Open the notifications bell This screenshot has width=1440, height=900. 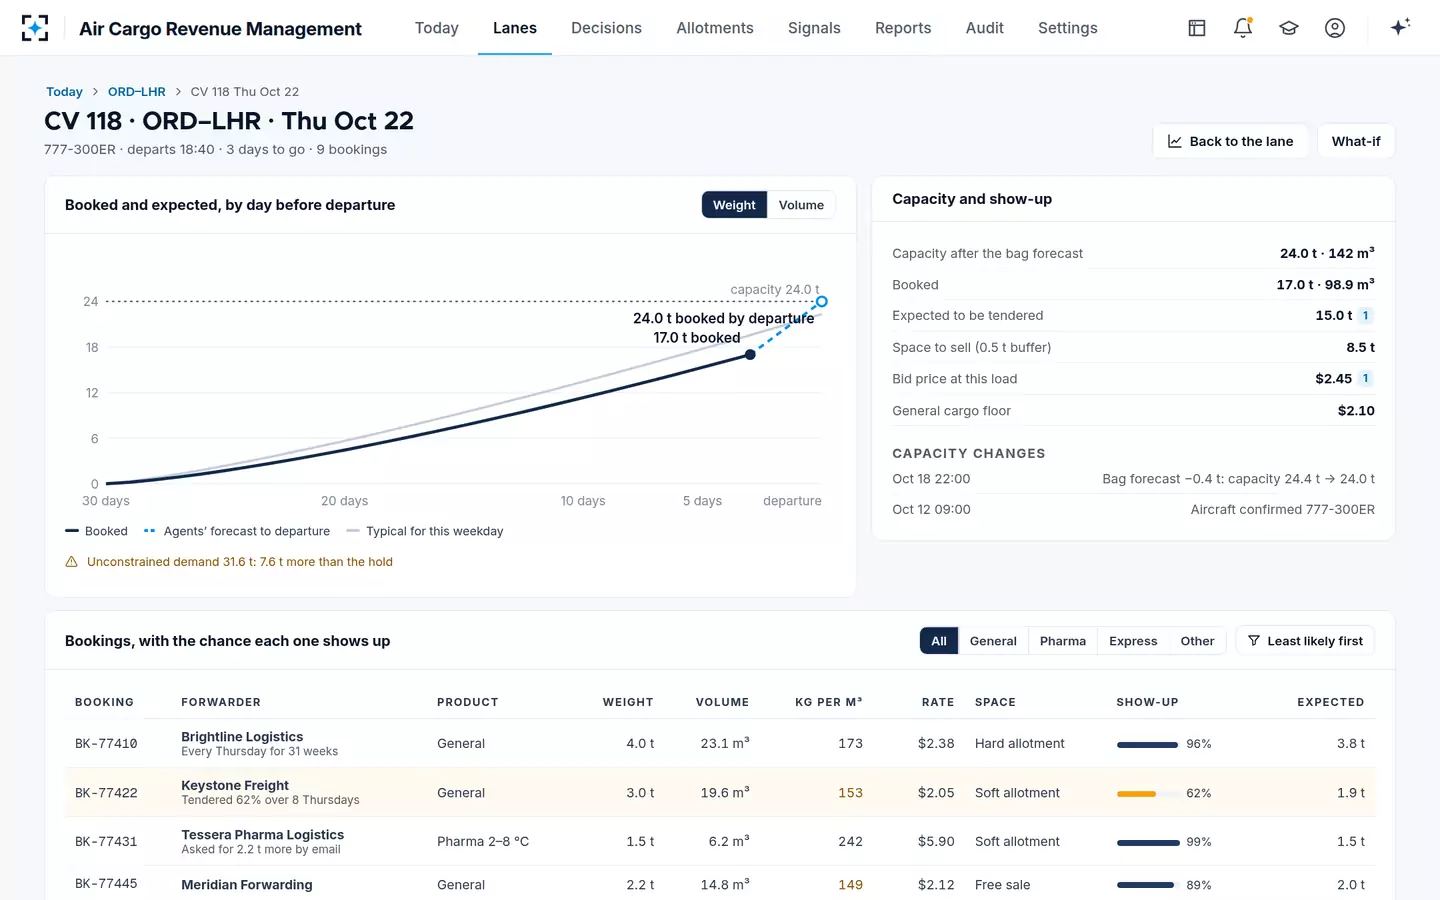pyautogui.click(x=1243, y=28)
